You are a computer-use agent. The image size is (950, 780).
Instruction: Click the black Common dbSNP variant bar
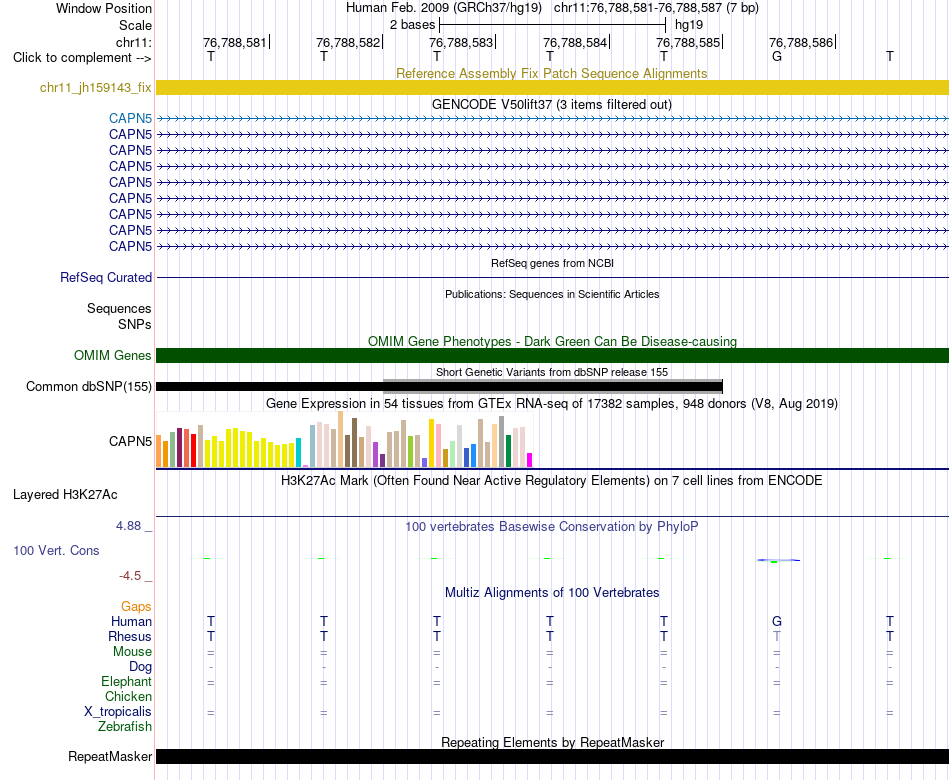439,386
